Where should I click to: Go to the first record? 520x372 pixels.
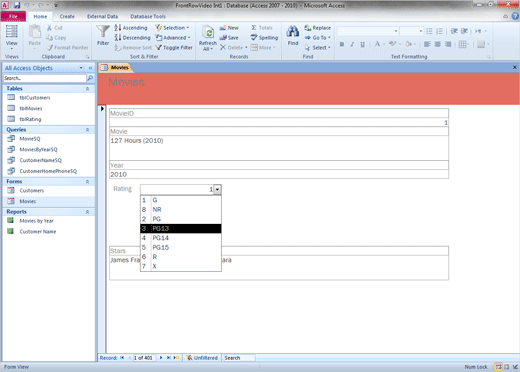[x=122, y=358]
